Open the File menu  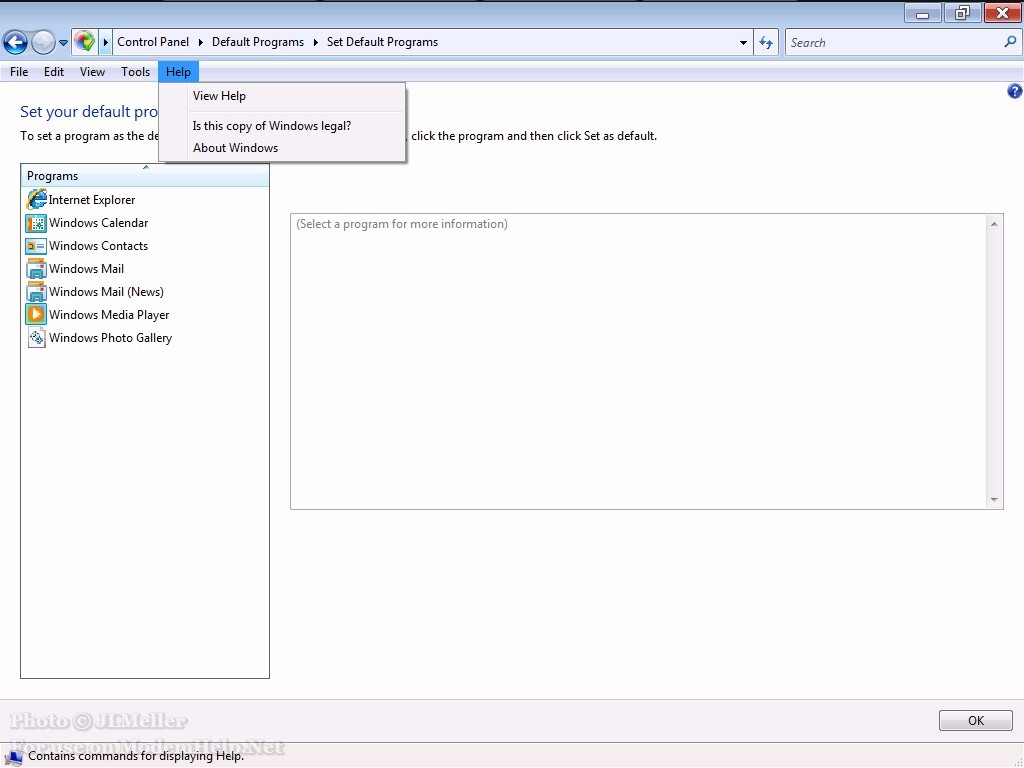coord(19,72)
